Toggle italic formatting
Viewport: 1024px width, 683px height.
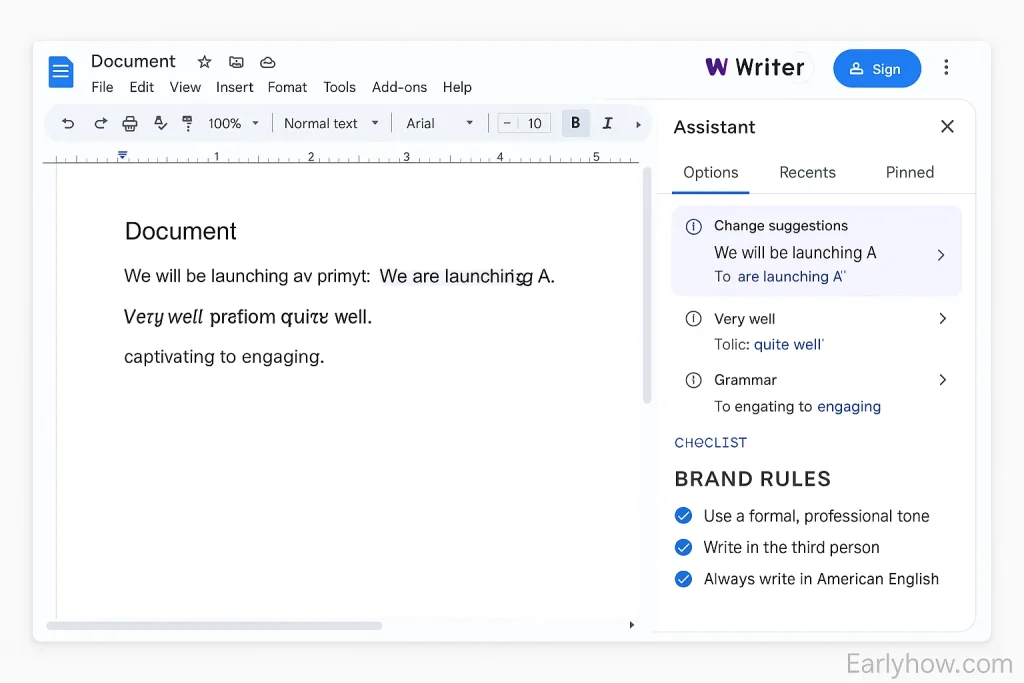coord(607,124)
